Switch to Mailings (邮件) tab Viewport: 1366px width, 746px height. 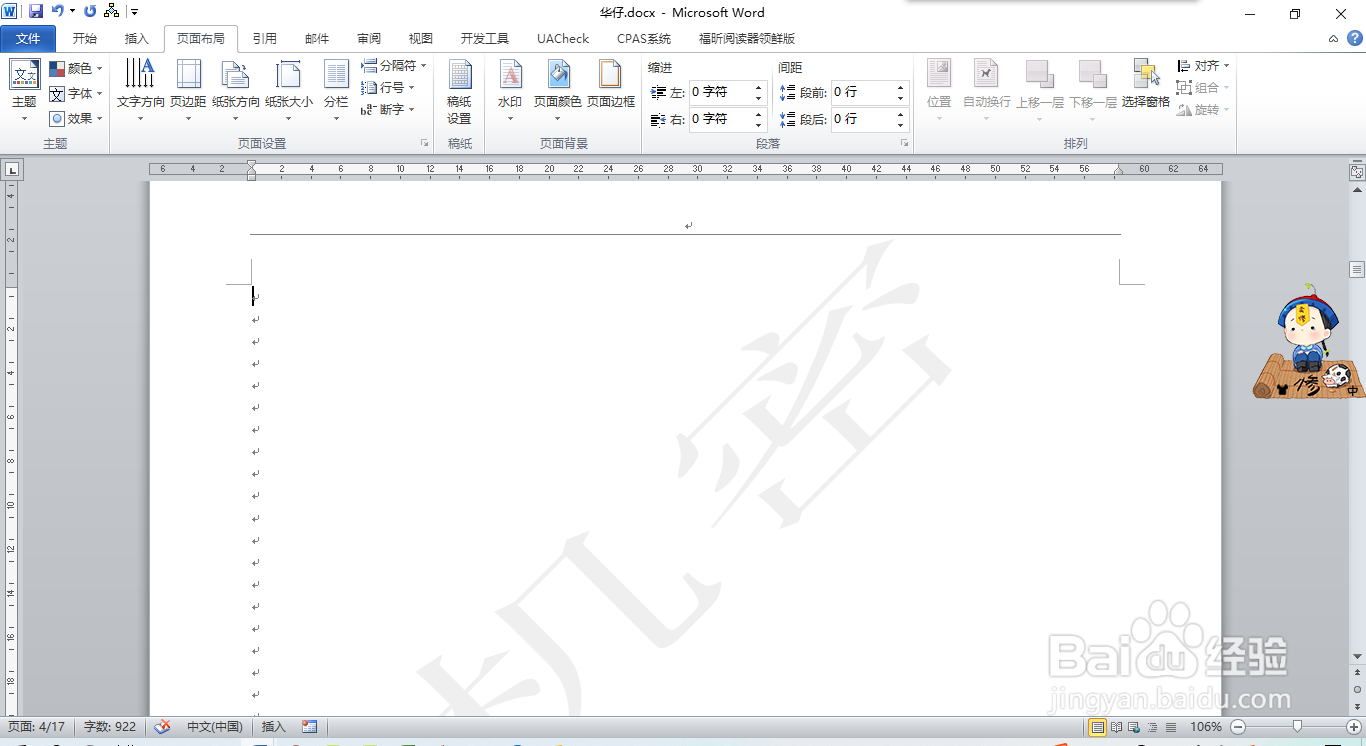click(317, 39)
